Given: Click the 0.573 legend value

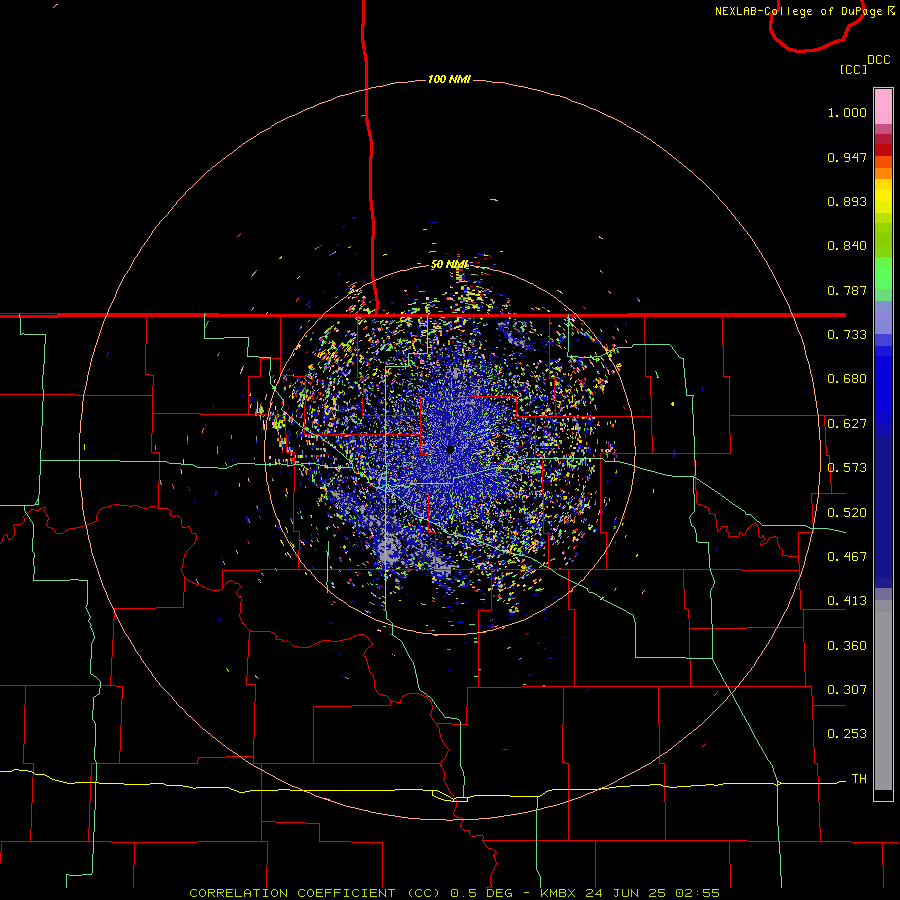Looking at the screenshot, I should click(847, 468).
